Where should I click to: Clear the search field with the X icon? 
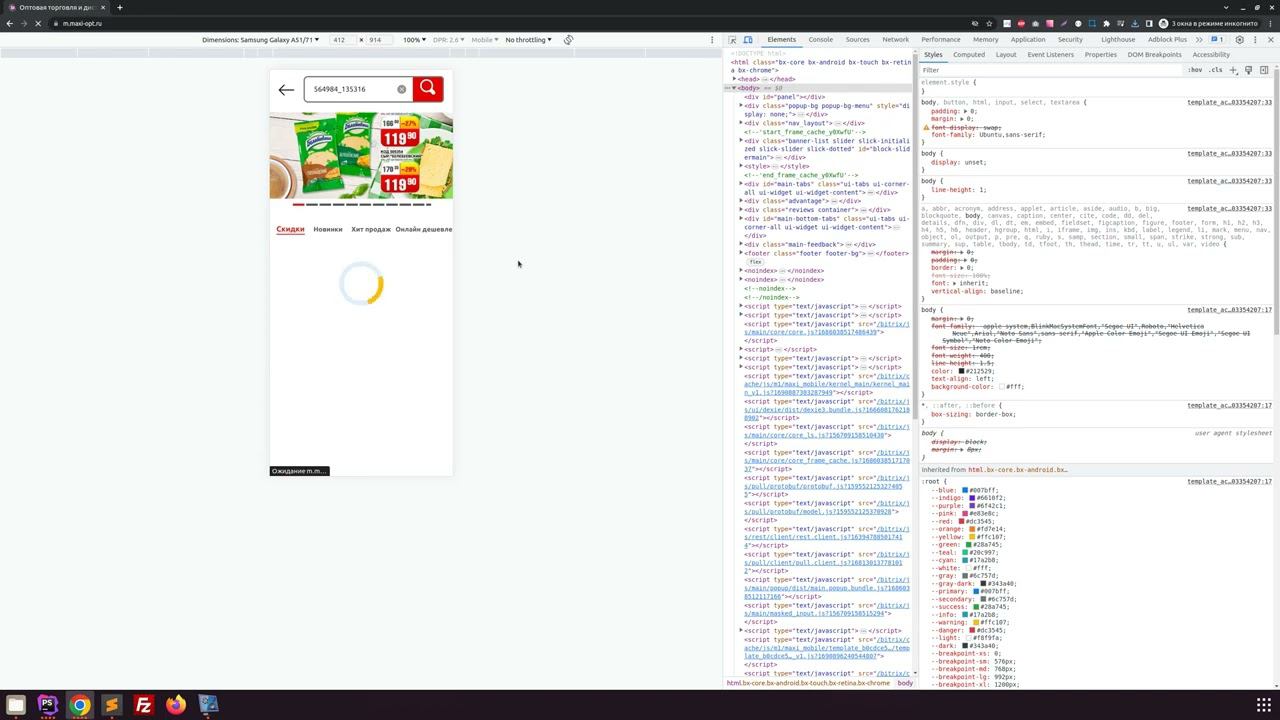[x=402, y=89]
